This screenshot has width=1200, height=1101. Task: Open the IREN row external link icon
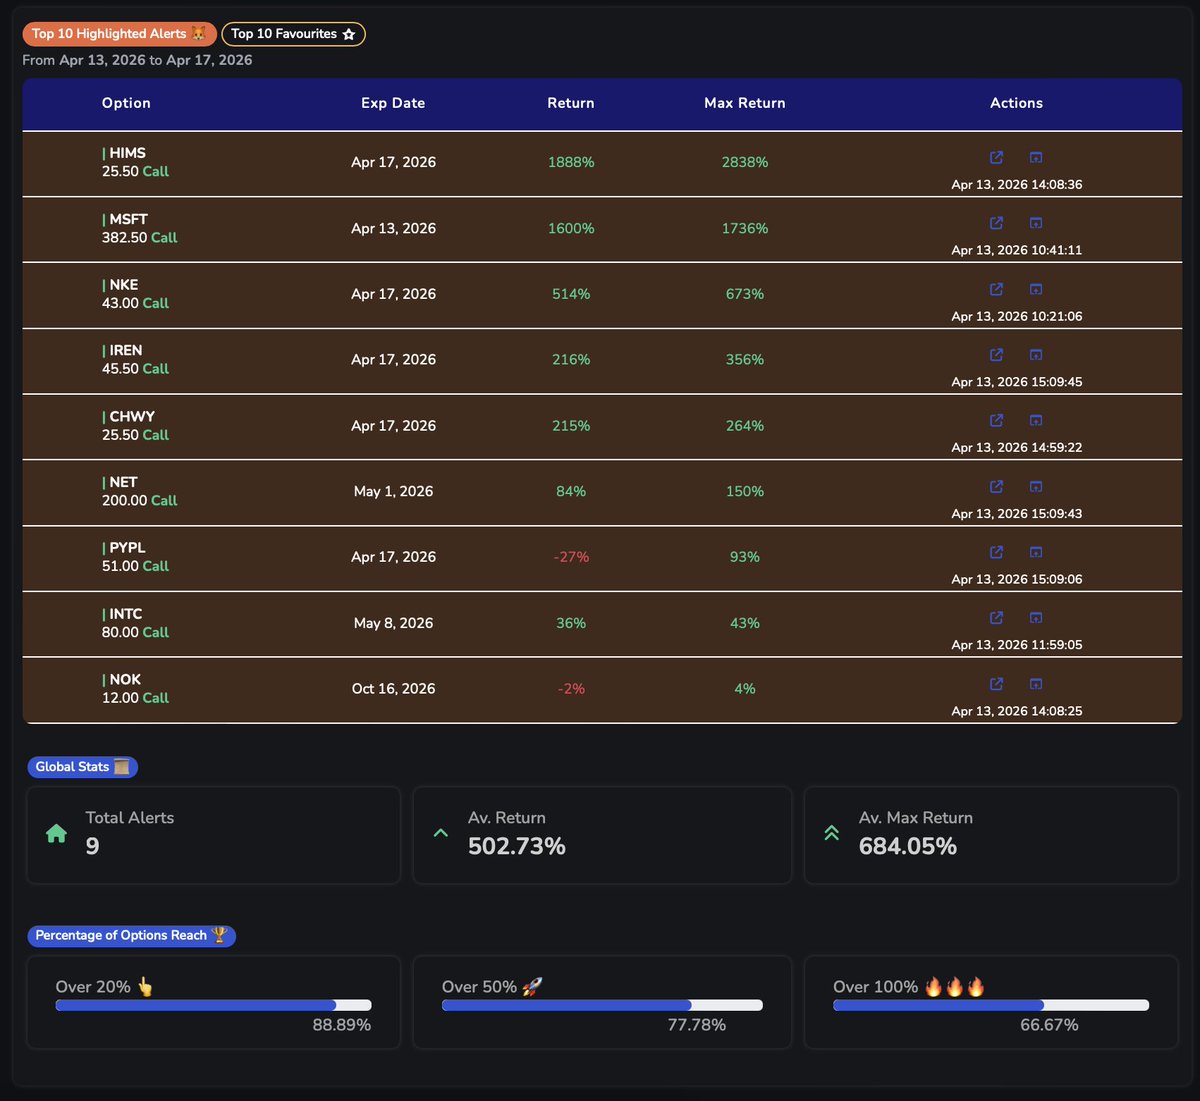[x=996, y=355]
